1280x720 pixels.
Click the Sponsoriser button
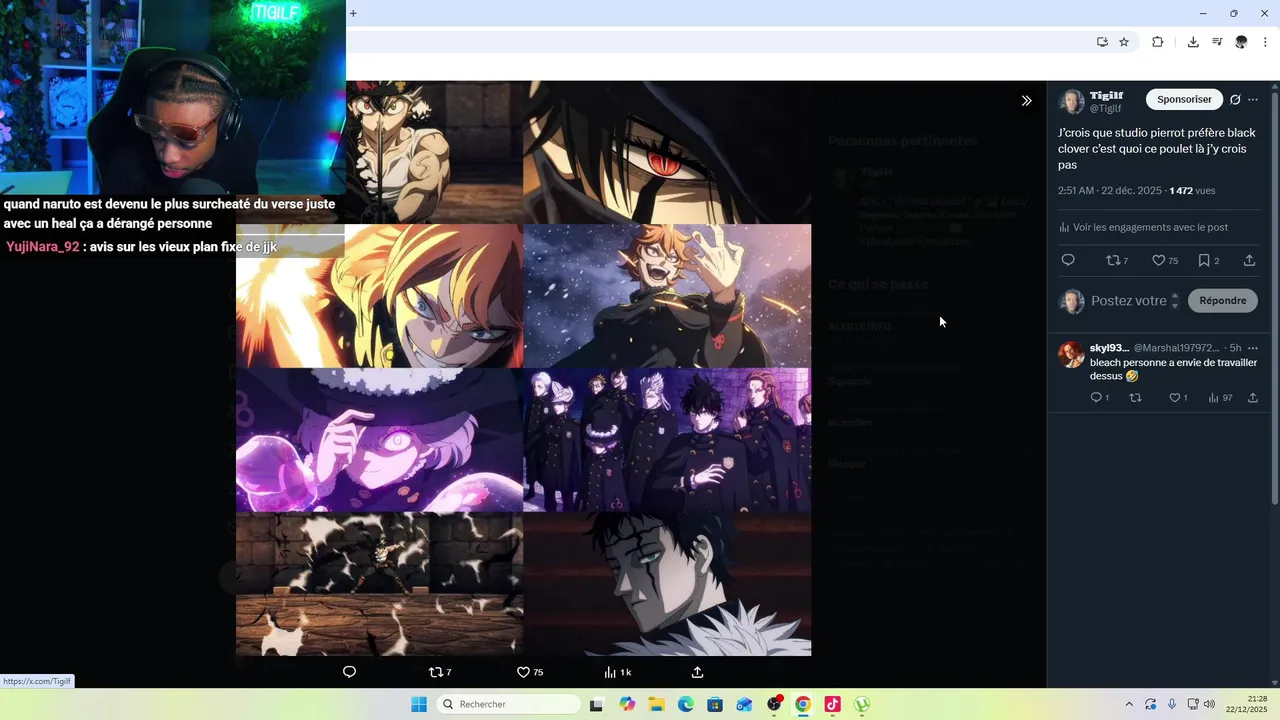pos(1184,100)
